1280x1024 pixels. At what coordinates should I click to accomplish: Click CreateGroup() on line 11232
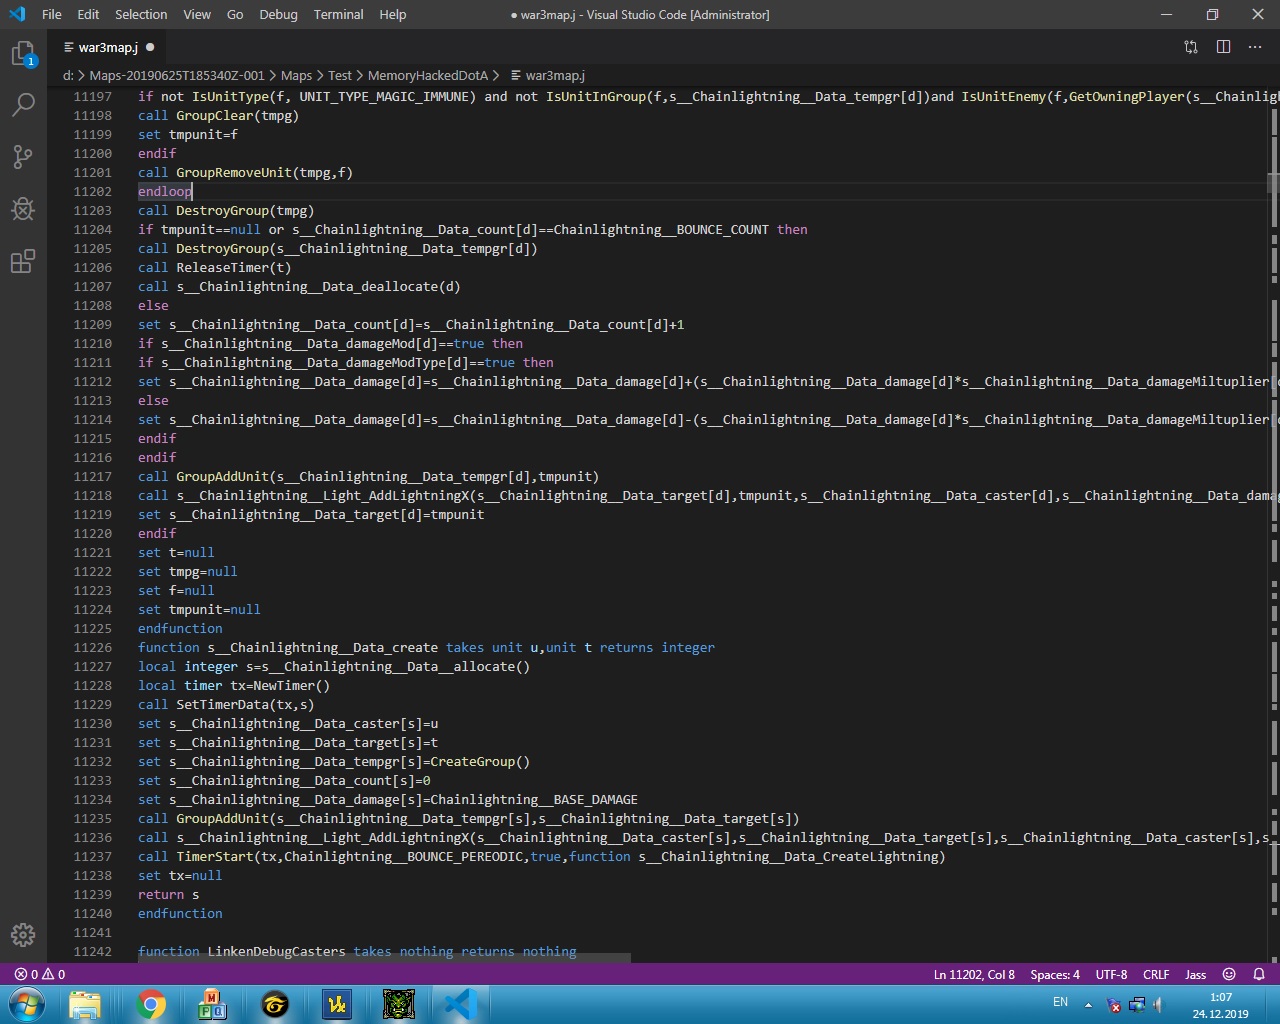coord(480,761)
